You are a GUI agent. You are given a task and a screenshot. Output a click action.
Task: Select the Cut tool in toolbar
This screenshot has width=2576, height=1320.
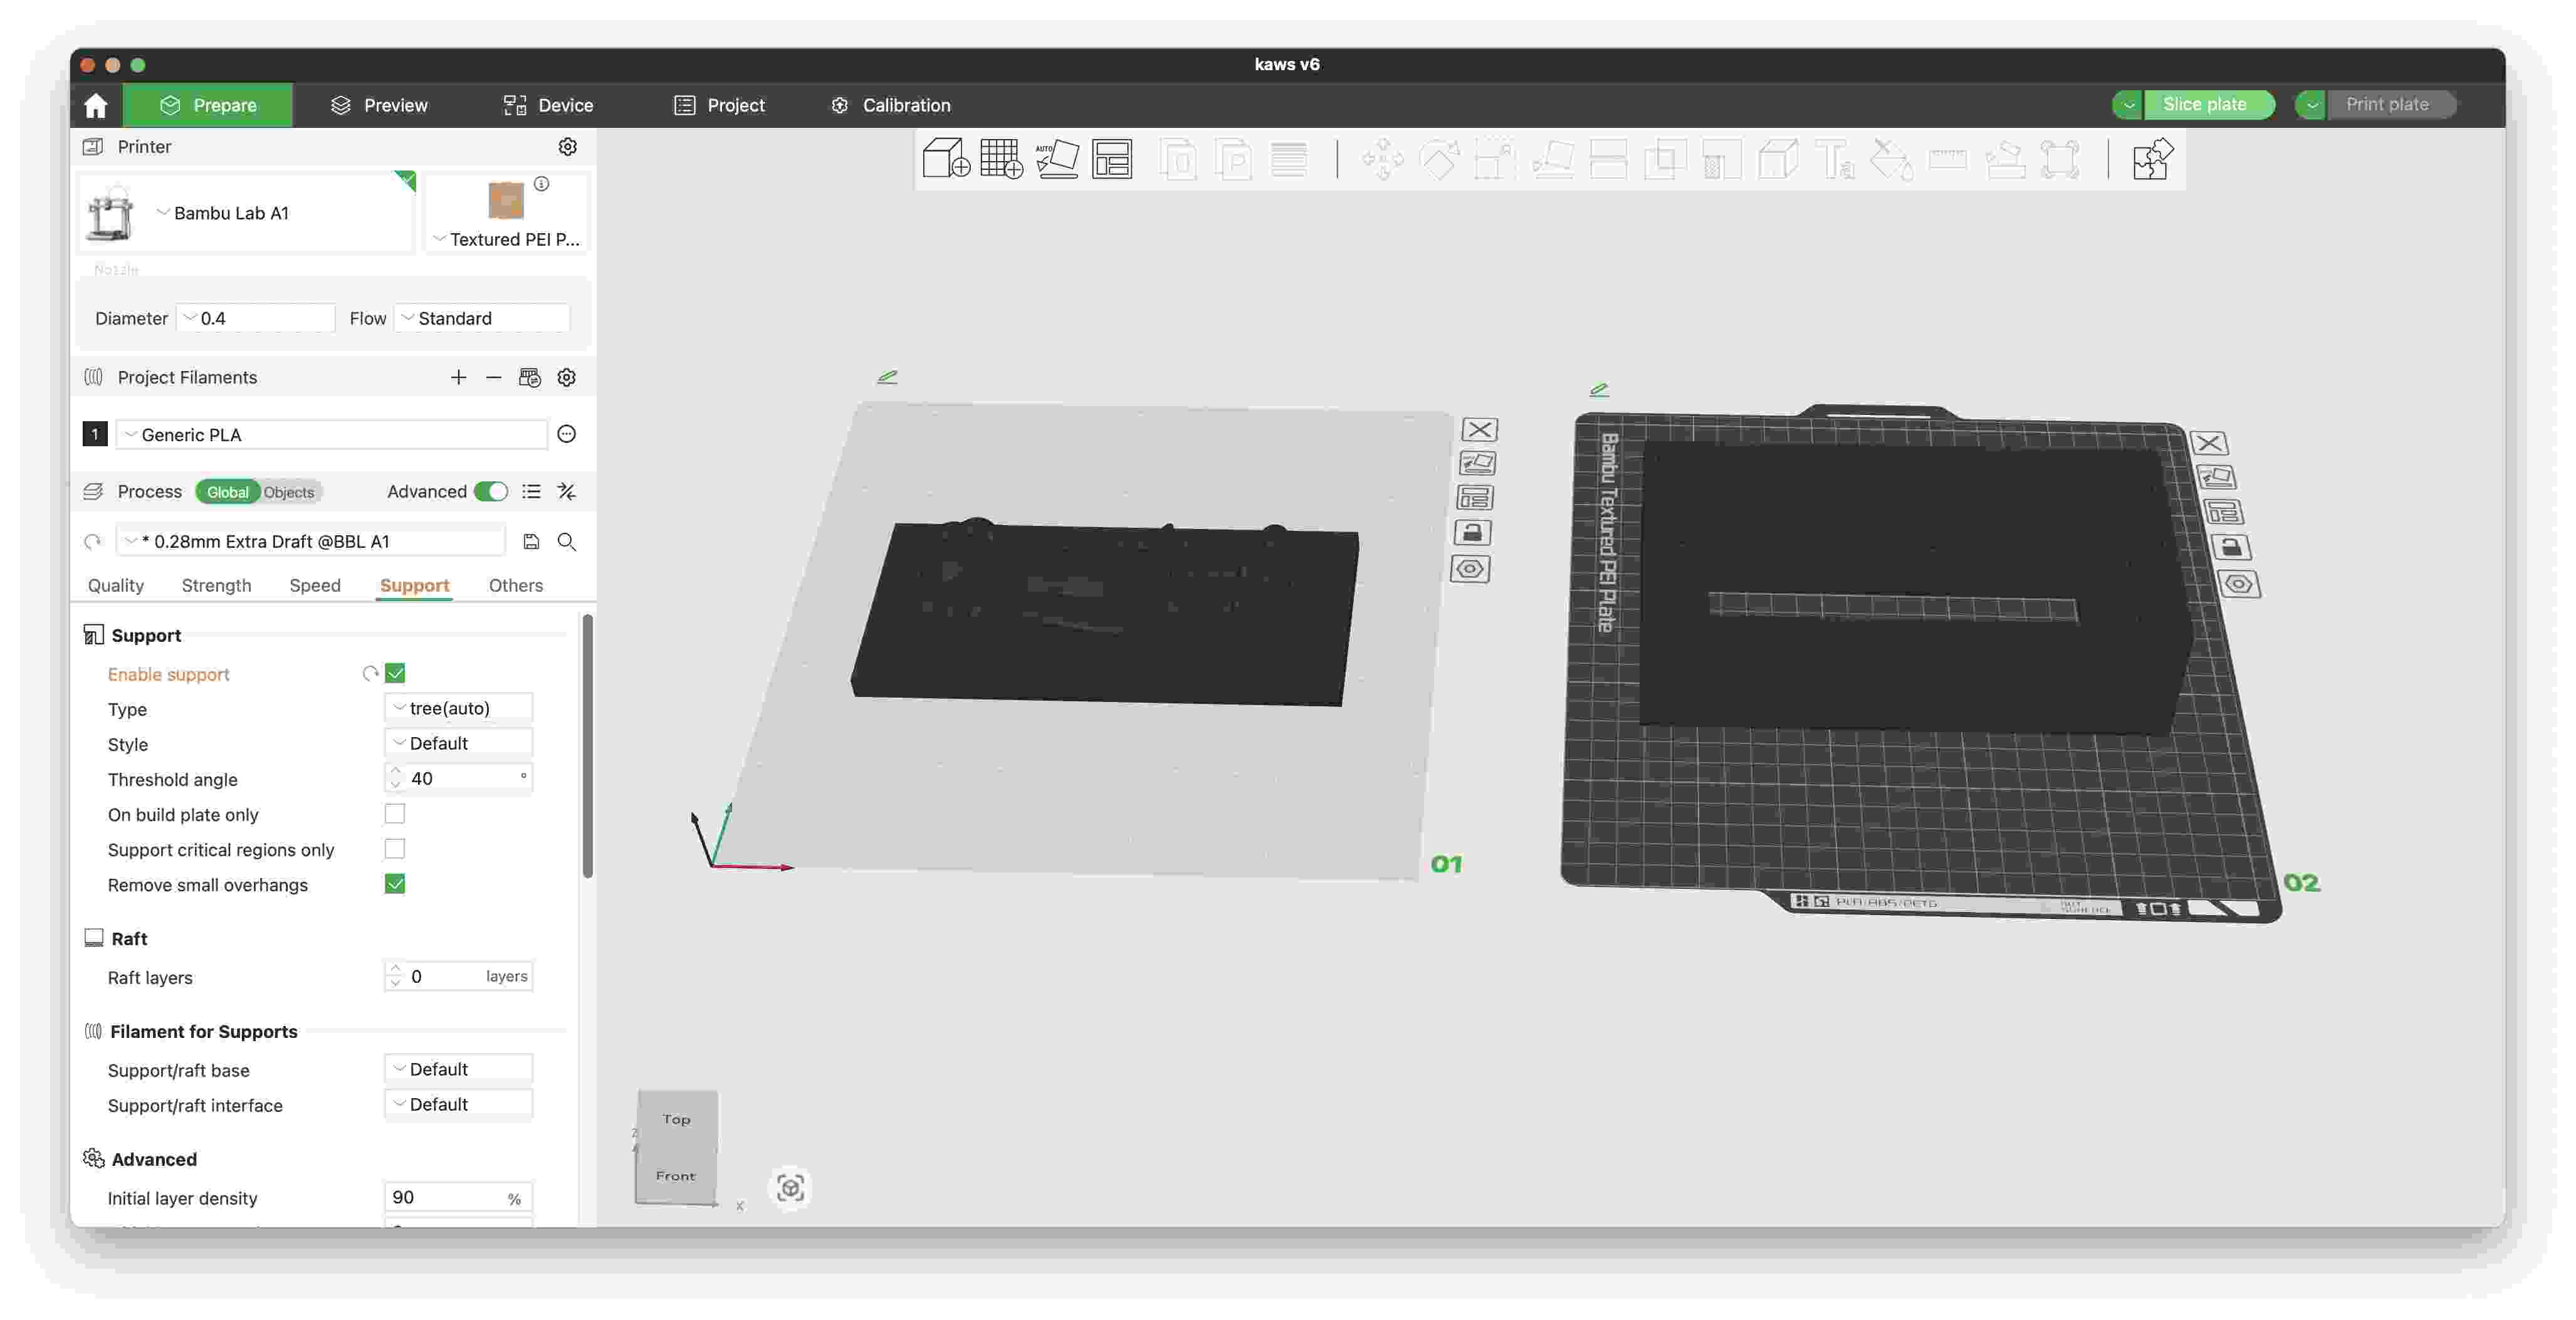[x=1608, y=160]
